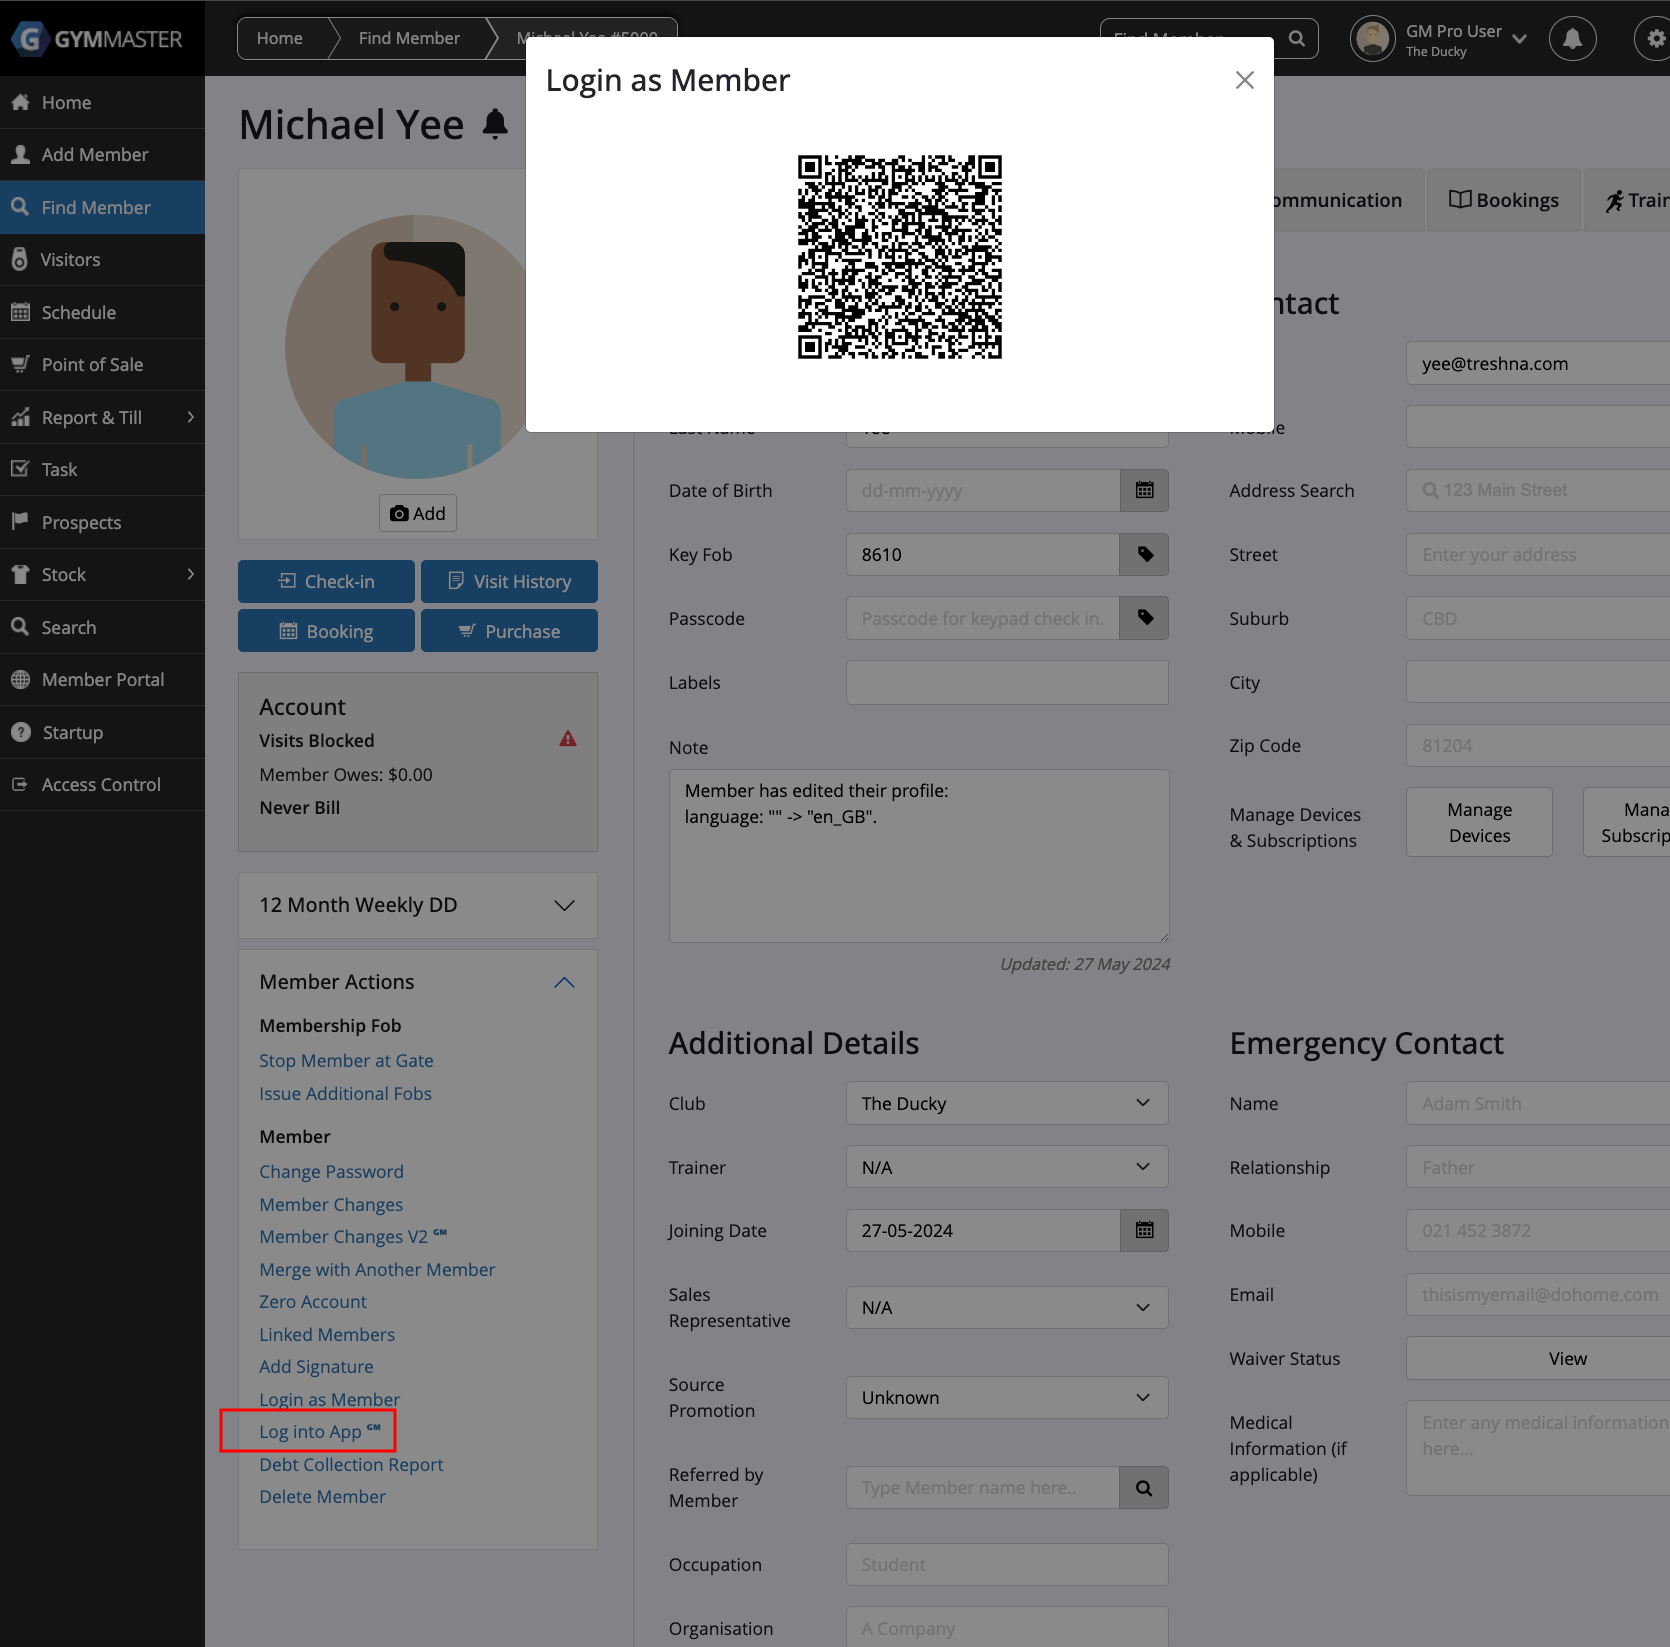Open the Club dropdown

coord(1007,1103)
